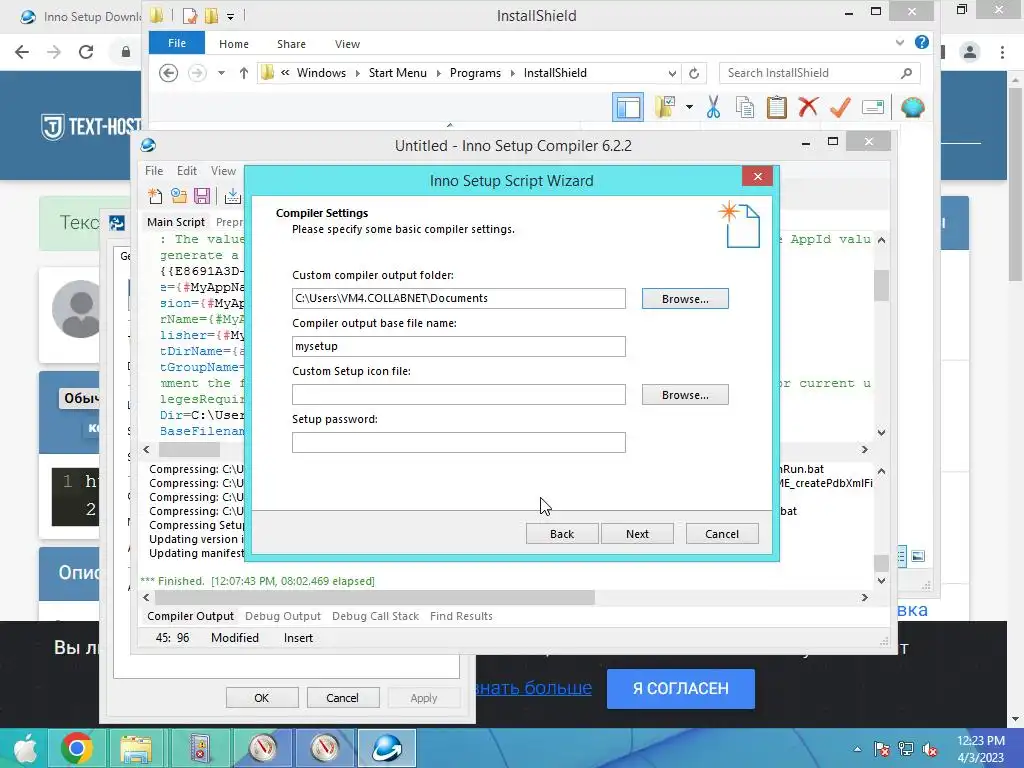Click the File Explorer icon in the taskbar

[x=136, y=748]
